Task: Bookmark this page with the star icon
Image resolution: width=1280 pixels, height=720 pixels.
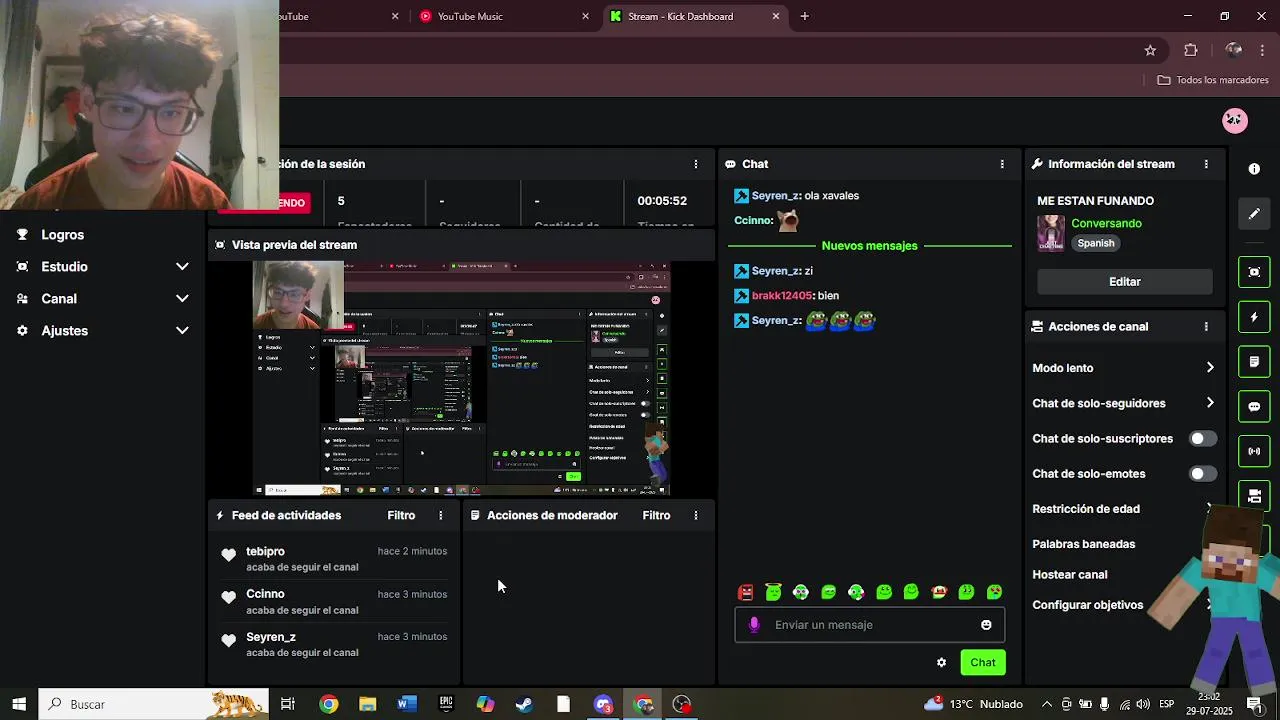Action: (1150, 50)
